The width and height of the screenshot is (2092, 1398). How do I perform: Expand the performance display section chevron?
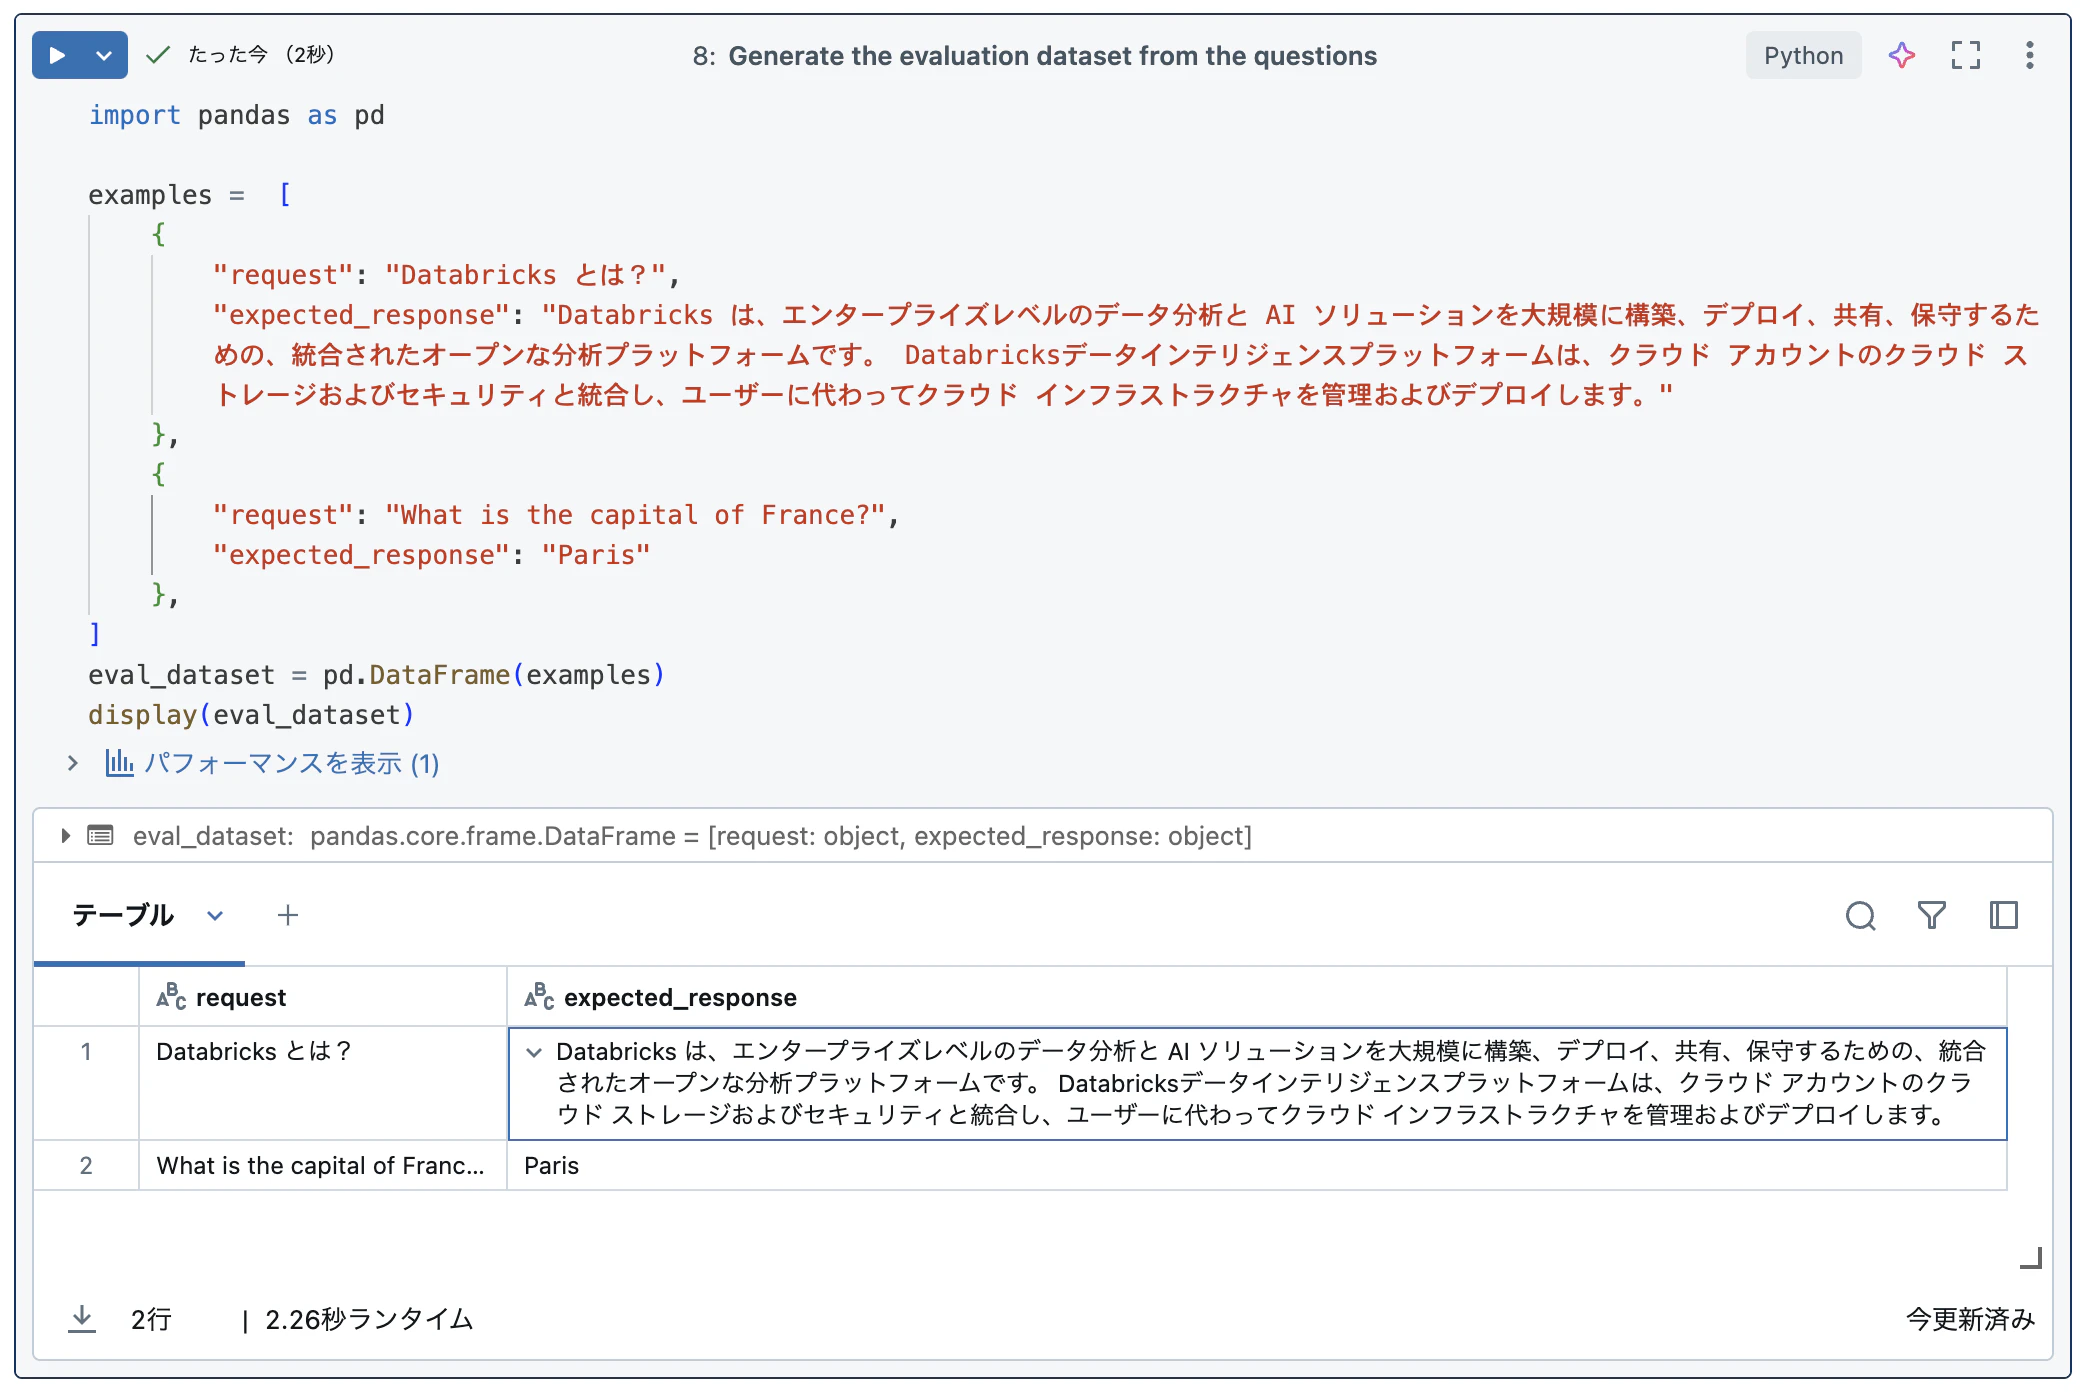[73, 763]
